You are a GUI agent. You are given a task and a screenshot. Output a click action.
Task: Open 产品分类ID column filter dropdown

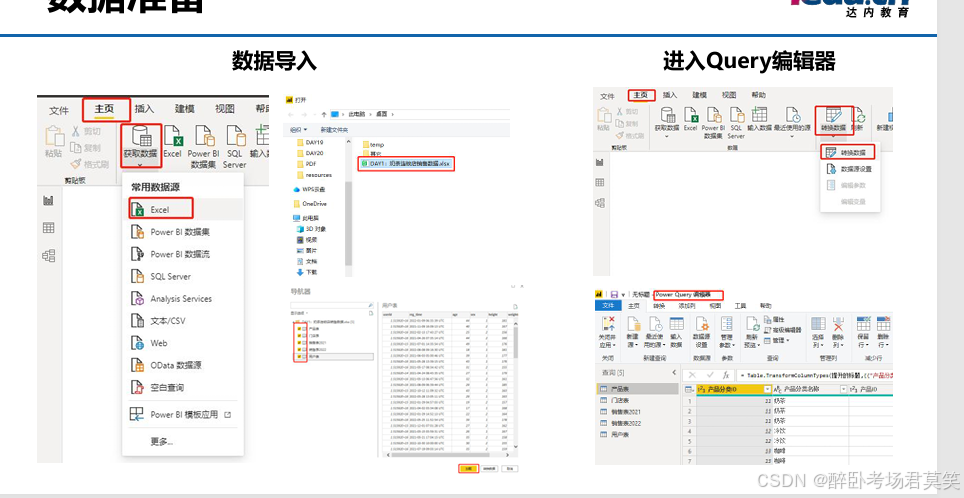[x=767, y=389]
